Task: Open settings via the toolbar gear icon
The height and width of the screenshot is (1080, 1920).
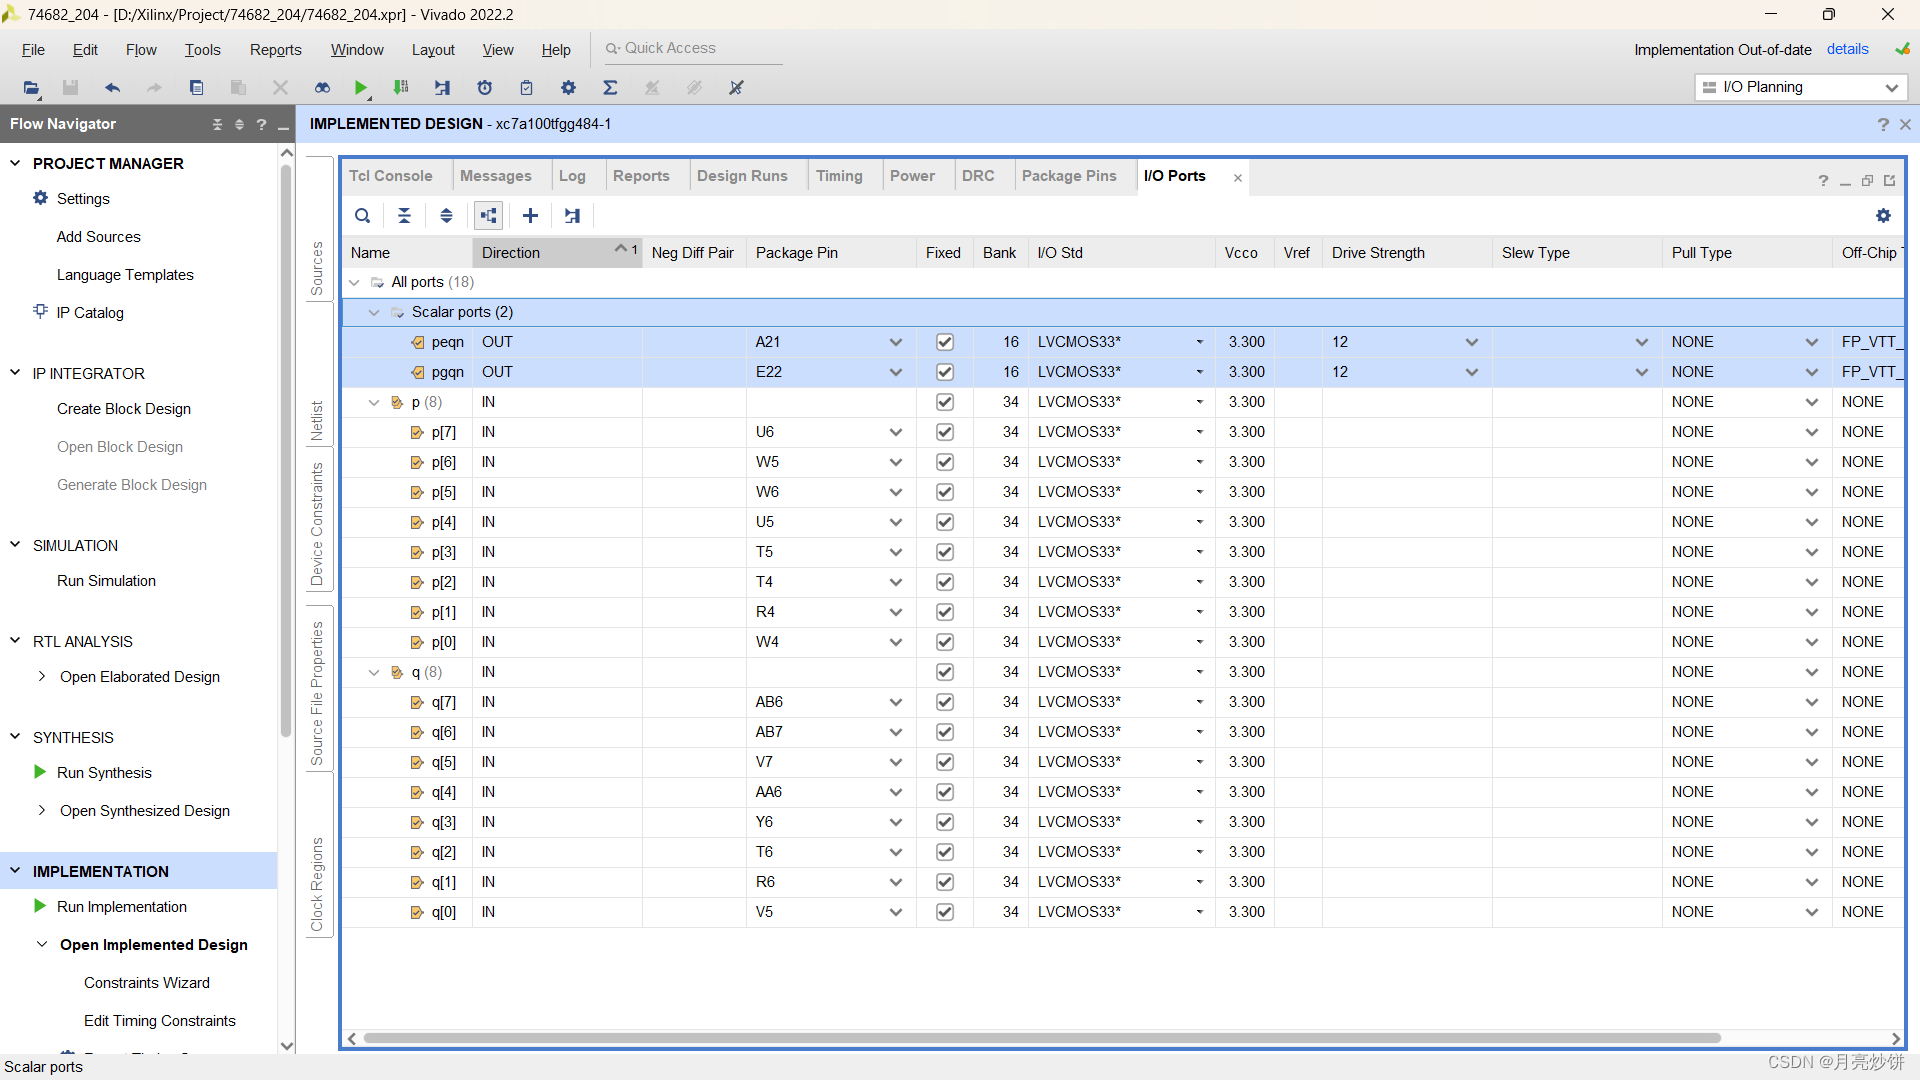Action: 568,88
